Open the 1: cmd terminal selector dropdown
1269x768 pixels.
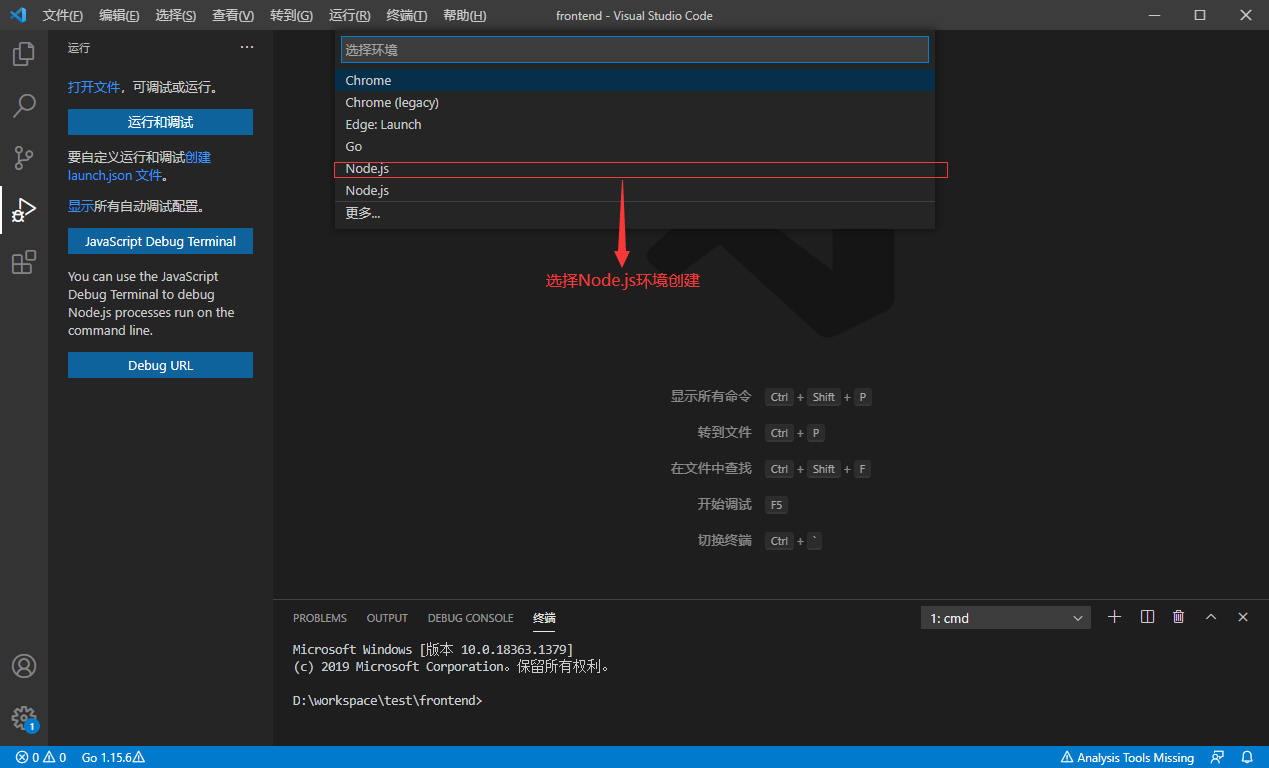[x=1006, y=618]
